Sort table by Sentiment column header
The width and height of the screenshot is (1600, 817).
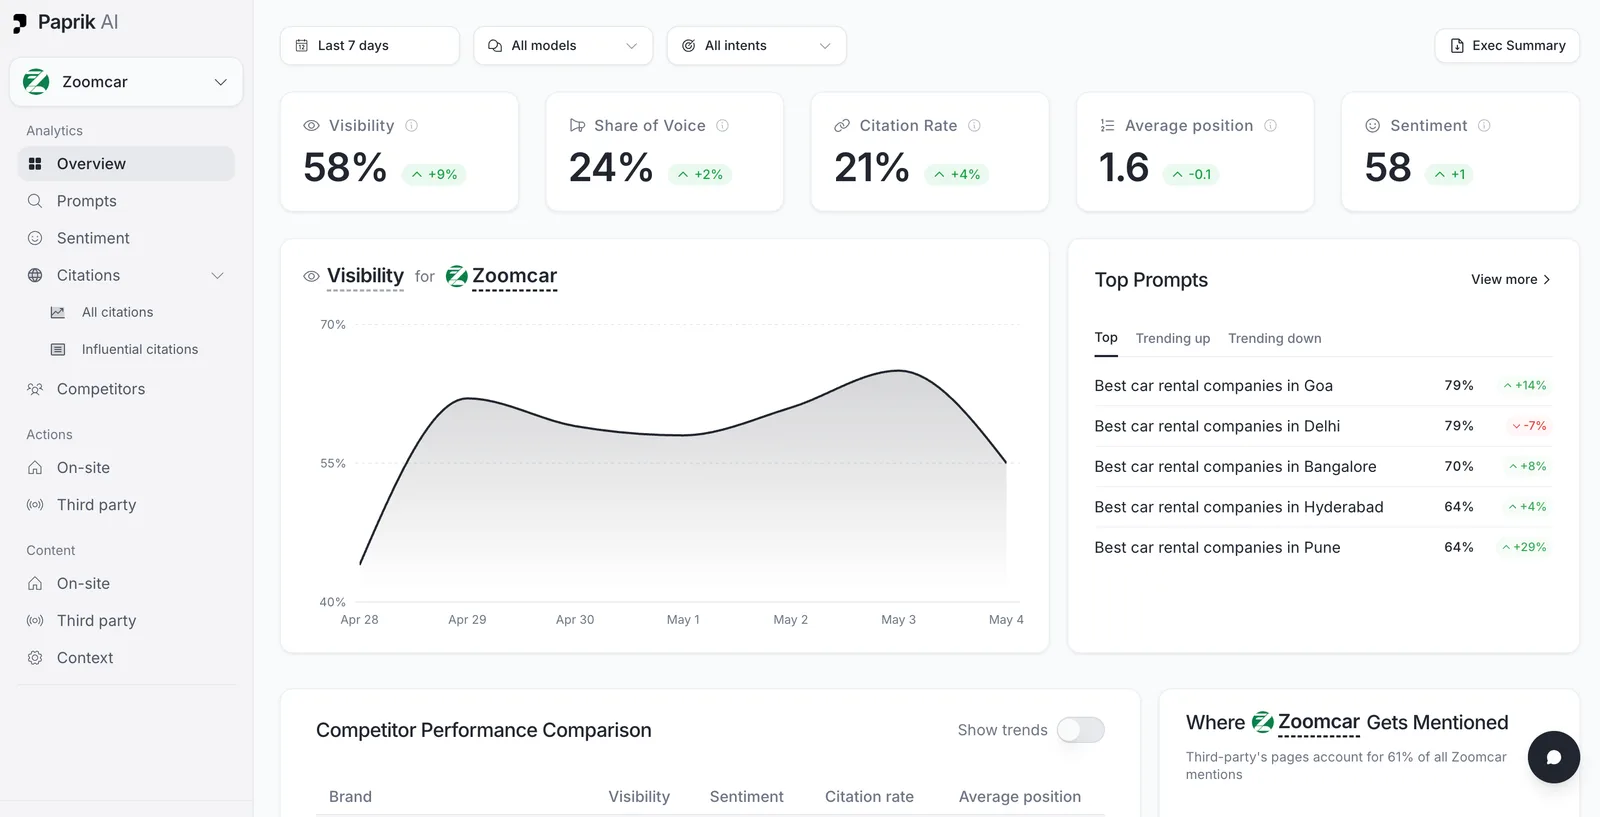click(x=746, y=797)
